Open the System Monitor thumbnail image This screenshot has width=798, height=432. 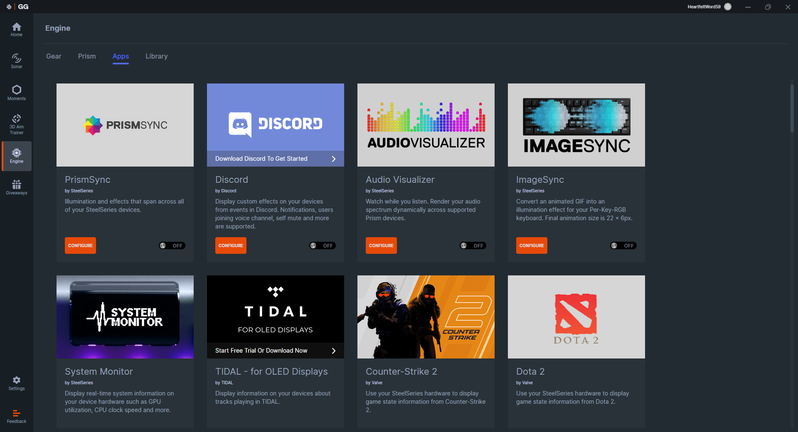coord(125,317)
